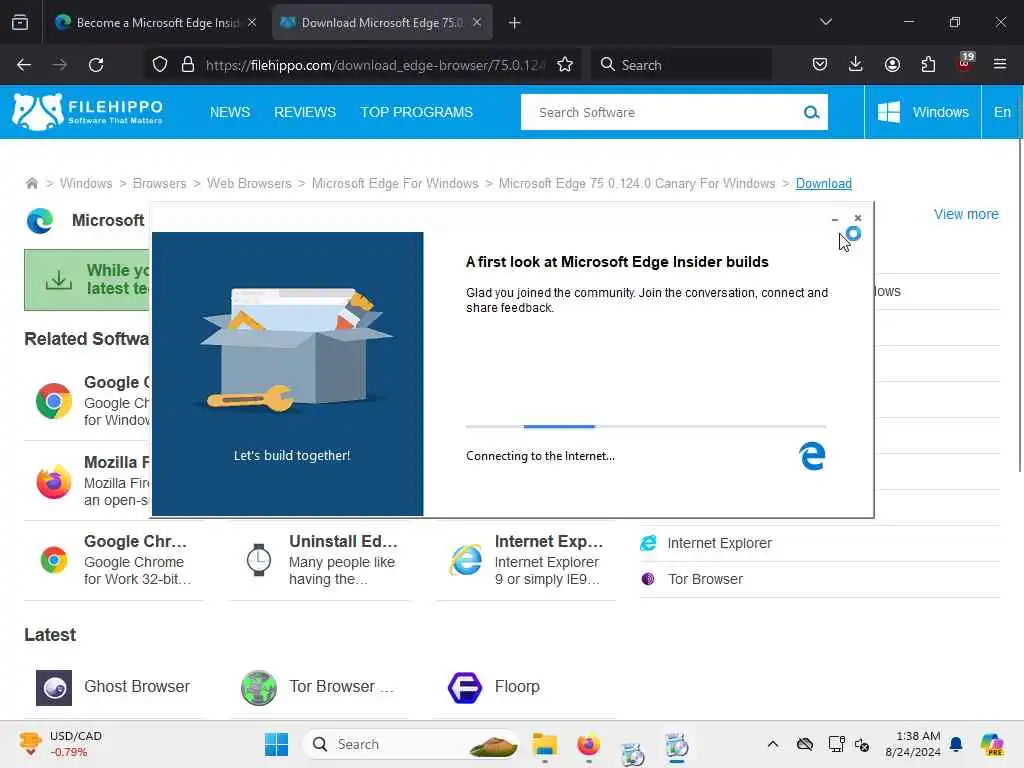Open the Pocket save icon

(820, 64)
